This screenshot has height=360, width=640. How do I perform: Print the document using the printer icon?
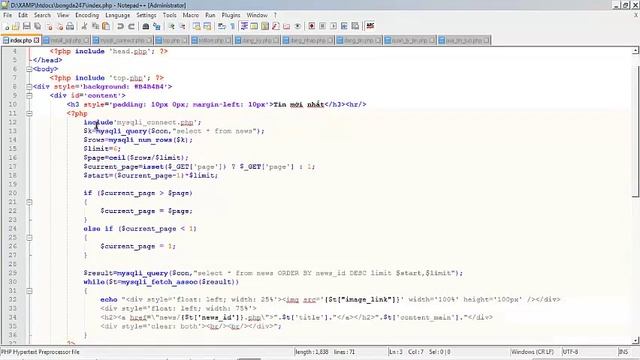pos(70,27)
